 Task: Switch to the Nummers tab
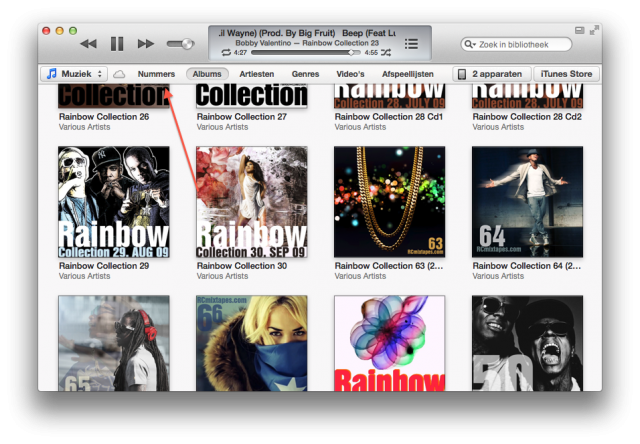point(156,74)
